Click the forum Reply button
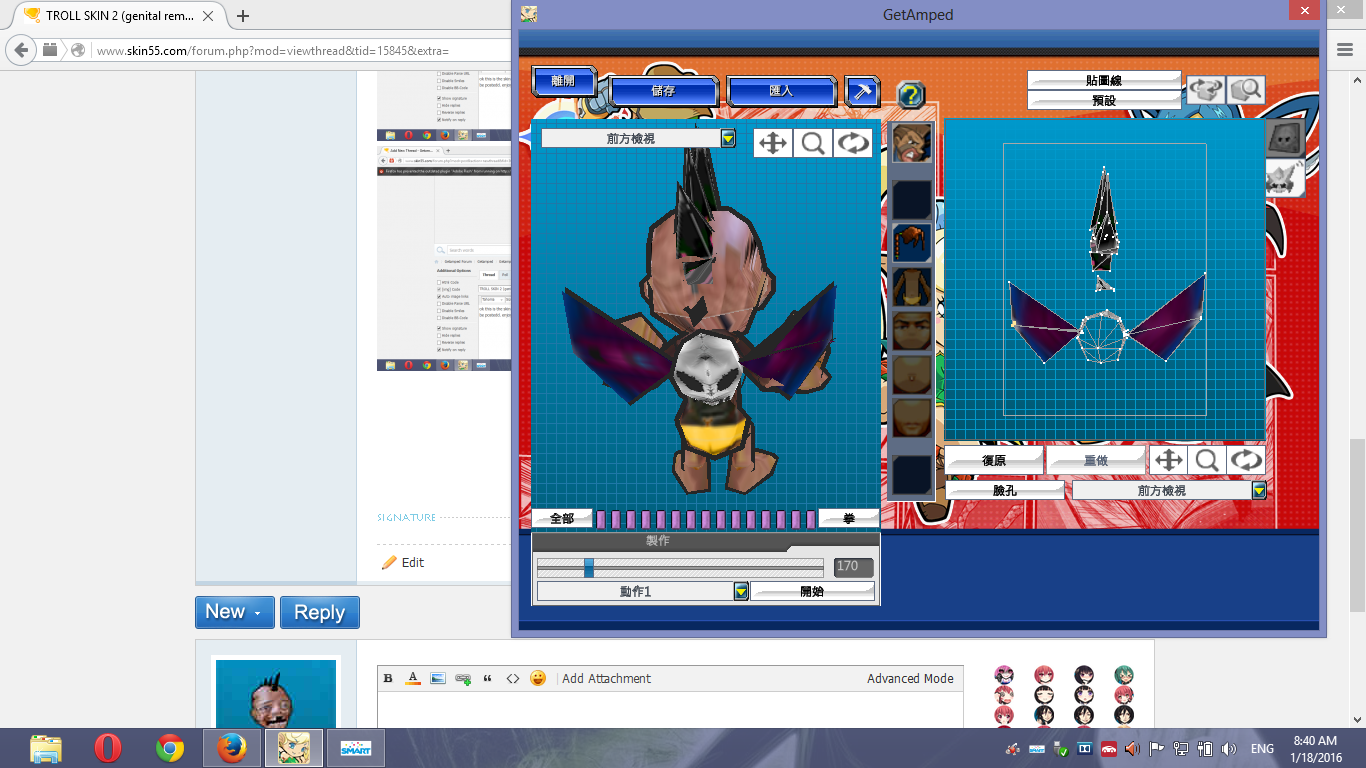 [319, 613]
